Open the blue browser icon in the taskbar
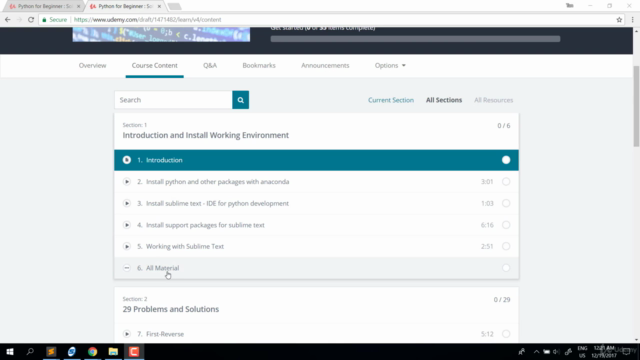The image size is (640, 360). click(72, 351)
